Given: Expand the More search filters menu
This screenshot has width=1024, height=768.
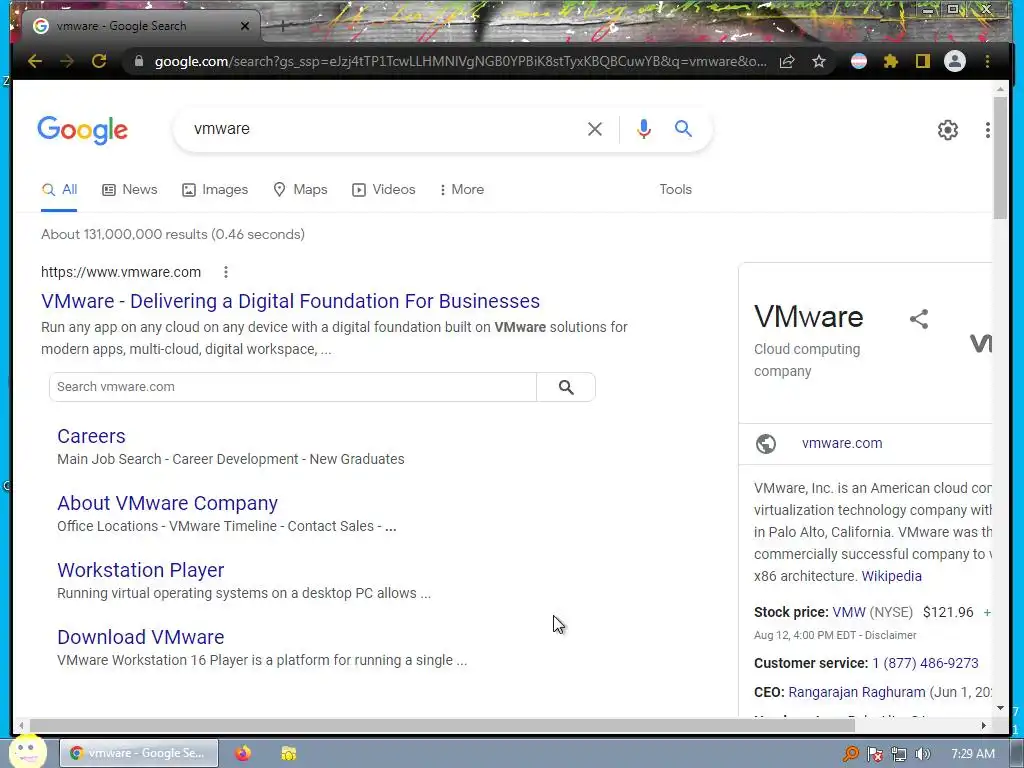Looking at the screenshot, I should click(462, 189).
